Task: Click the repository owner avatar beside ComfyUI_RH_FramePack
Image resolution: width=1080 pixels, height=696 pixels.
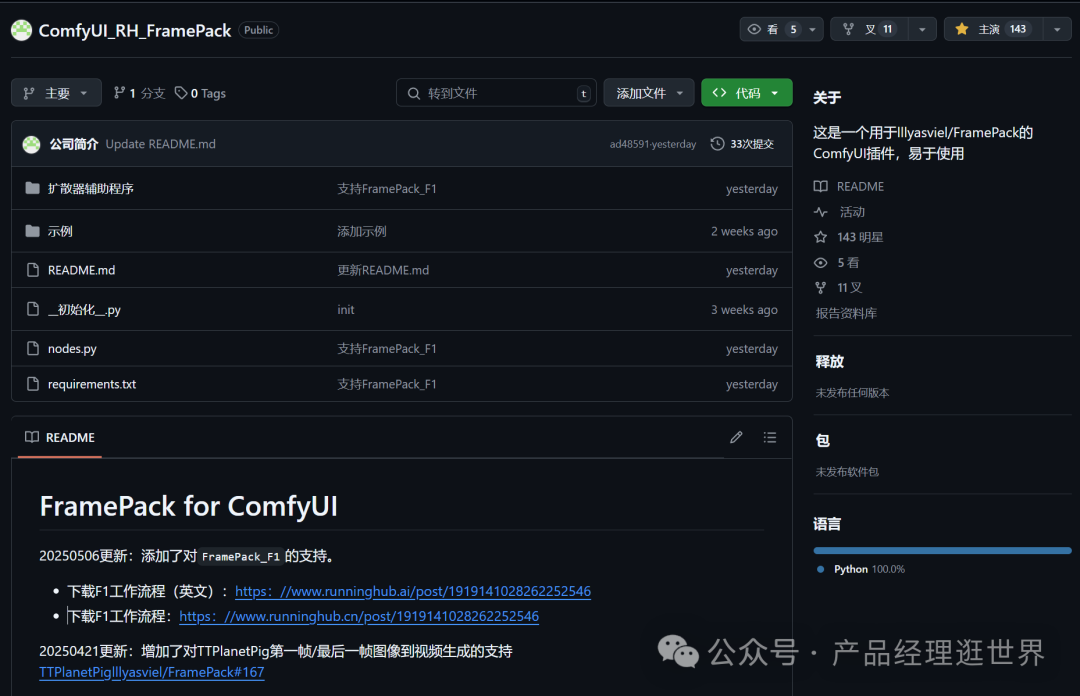Action: coord(21,30)
